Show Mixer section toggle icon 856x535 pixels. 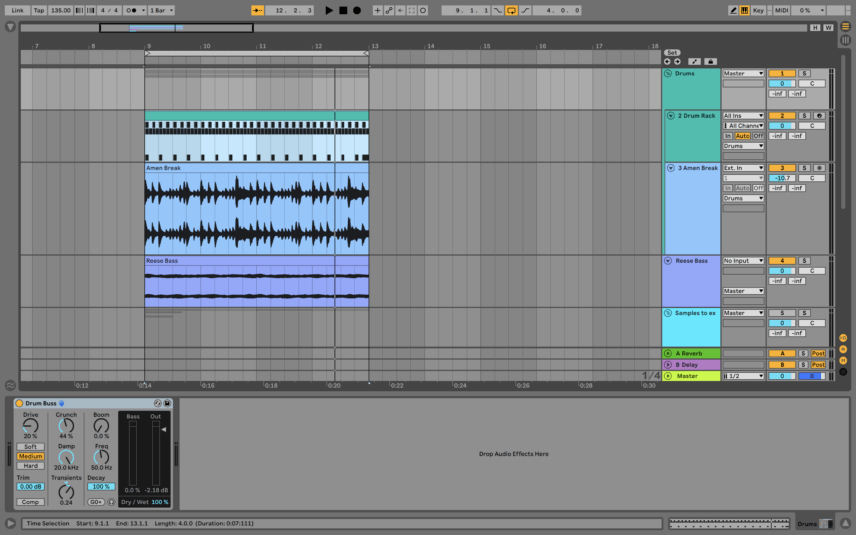(843, 361)
